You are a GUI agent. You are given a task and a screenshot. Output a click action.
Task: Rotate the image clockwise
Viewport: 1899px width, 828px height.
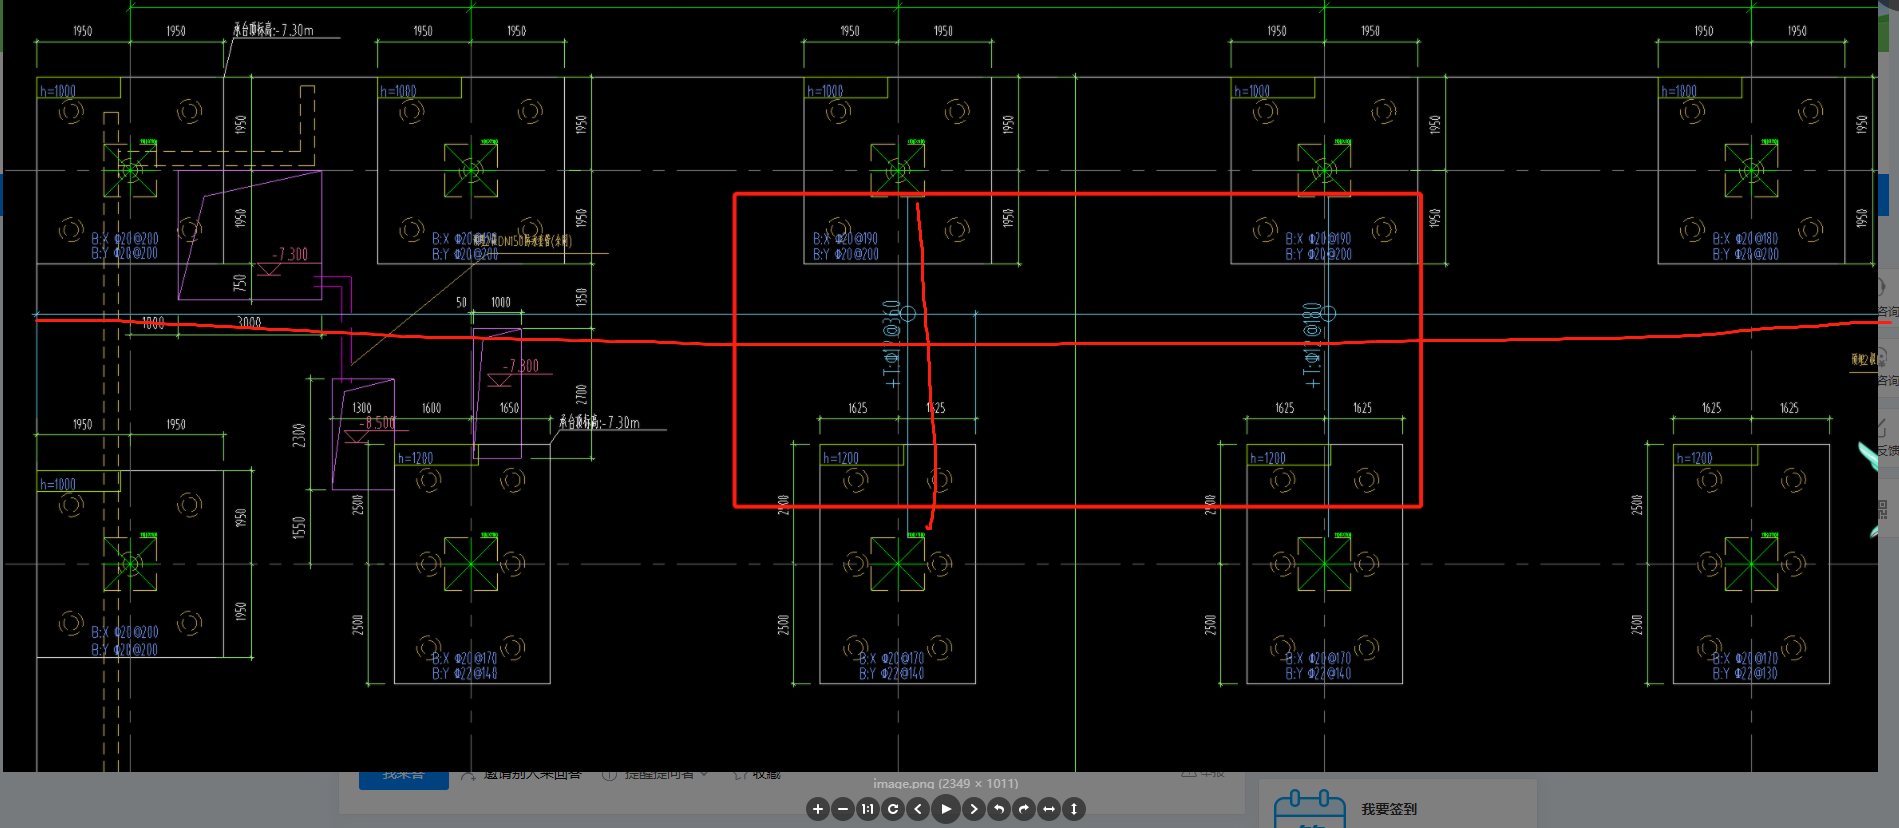click(1024, 809)
